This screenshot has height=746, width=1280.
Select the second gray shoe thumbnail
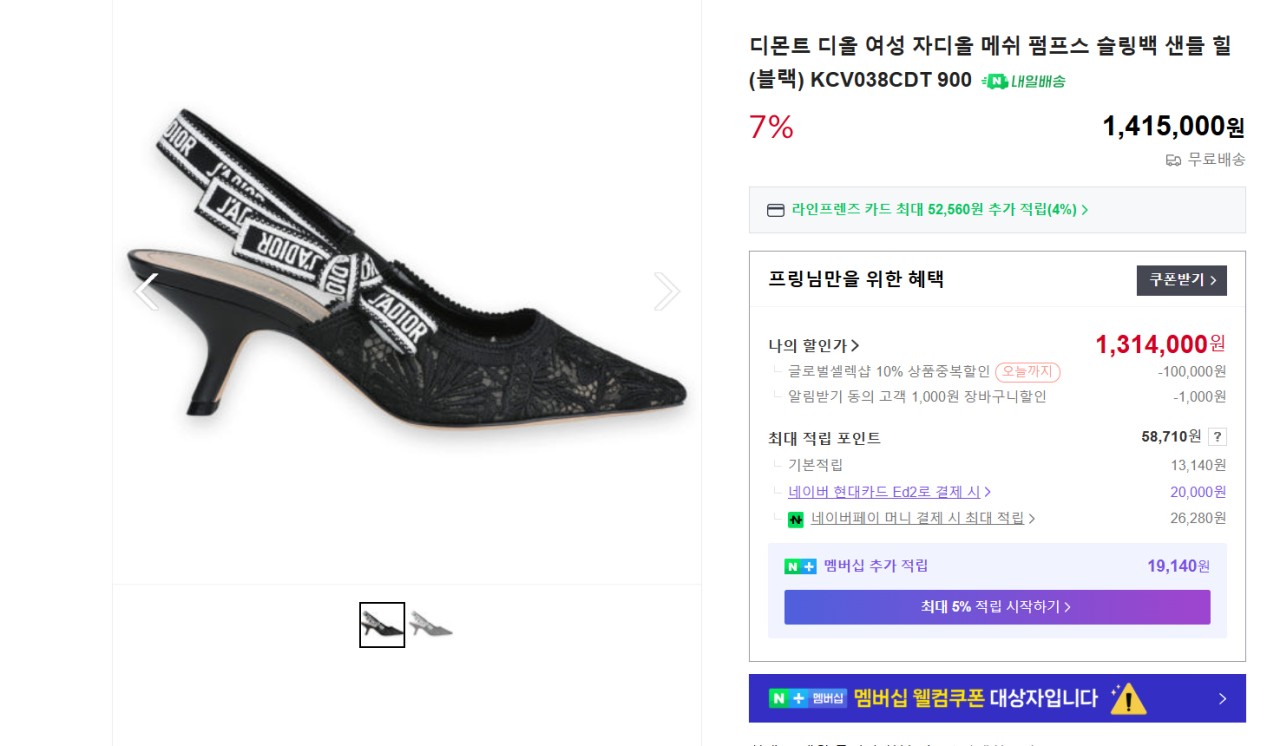point(430,625)
